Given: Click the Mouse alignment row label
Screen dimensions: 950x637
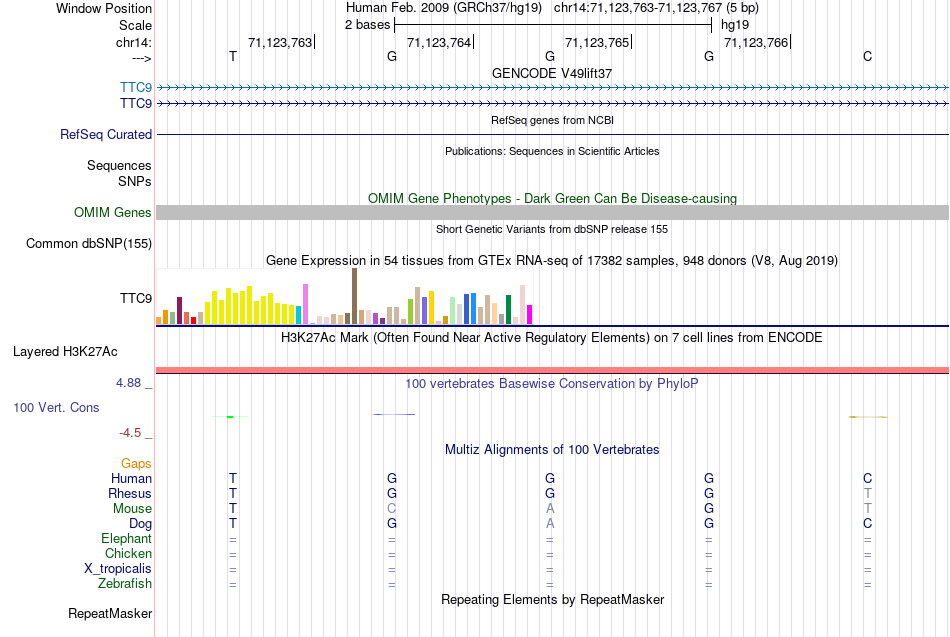Looking at the screenshot, I should coord(132,509).
